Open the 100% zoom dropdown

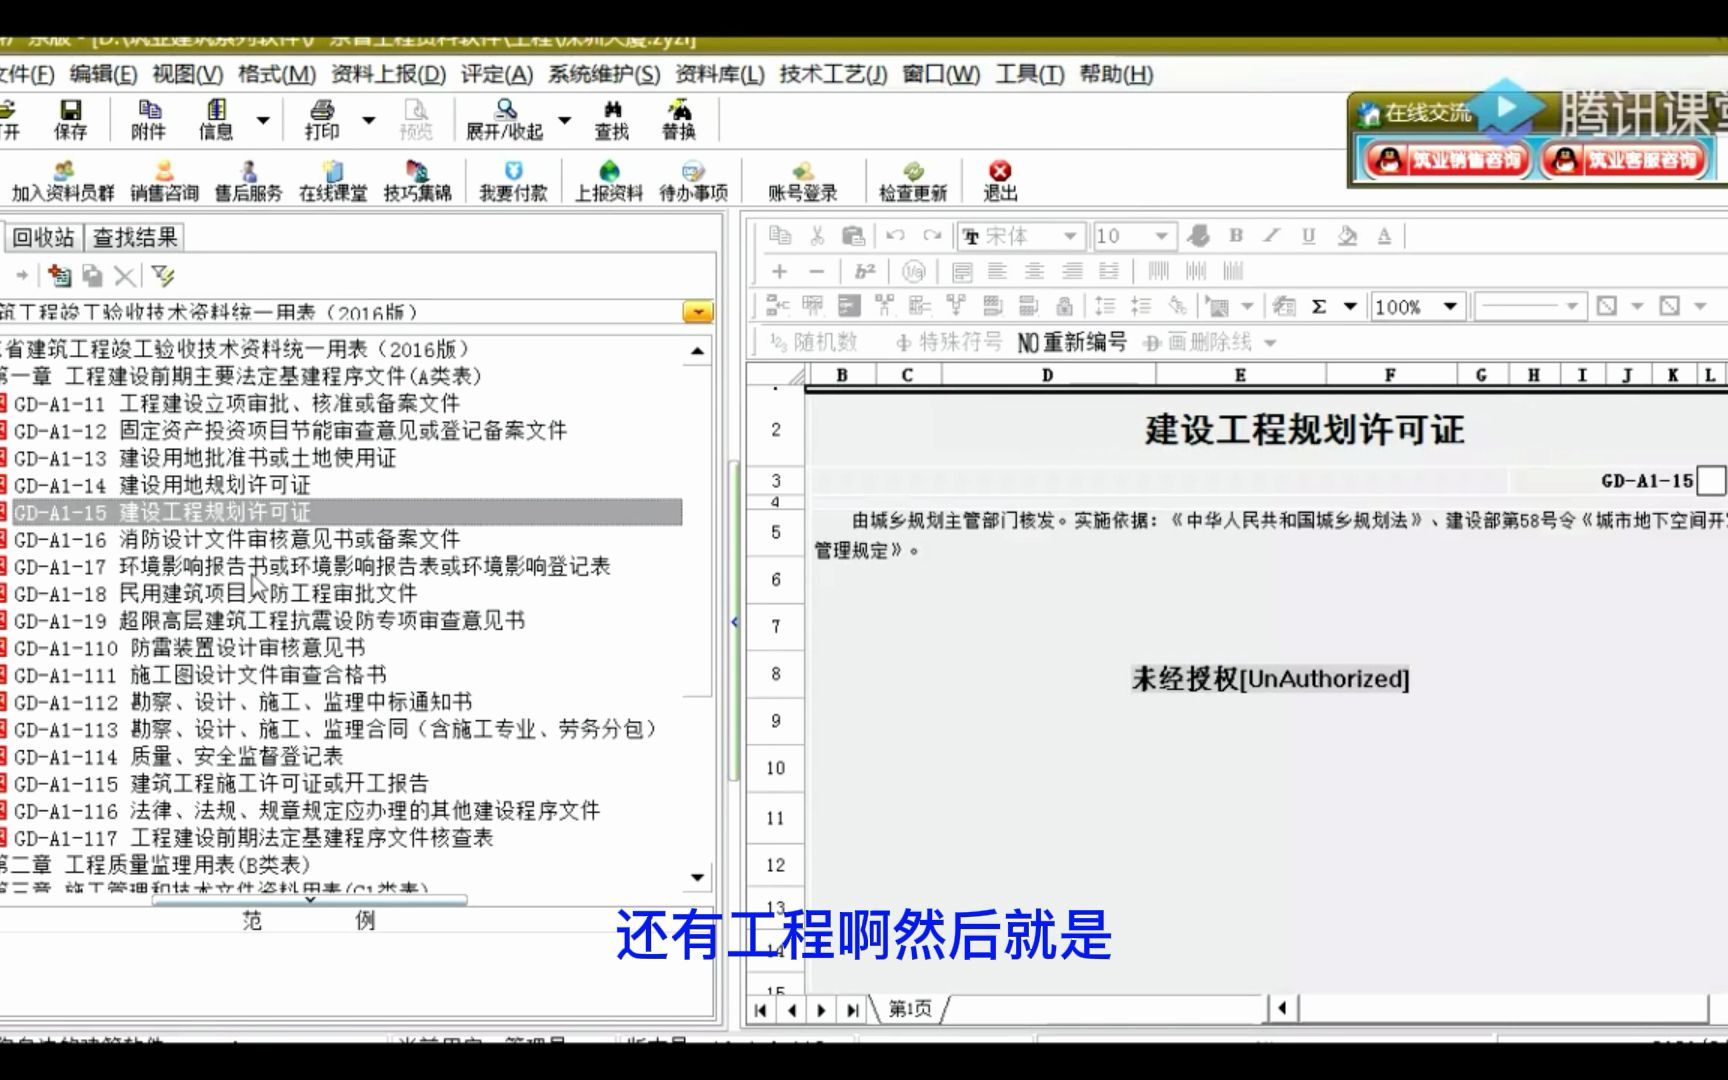[x=1450, y=306]
